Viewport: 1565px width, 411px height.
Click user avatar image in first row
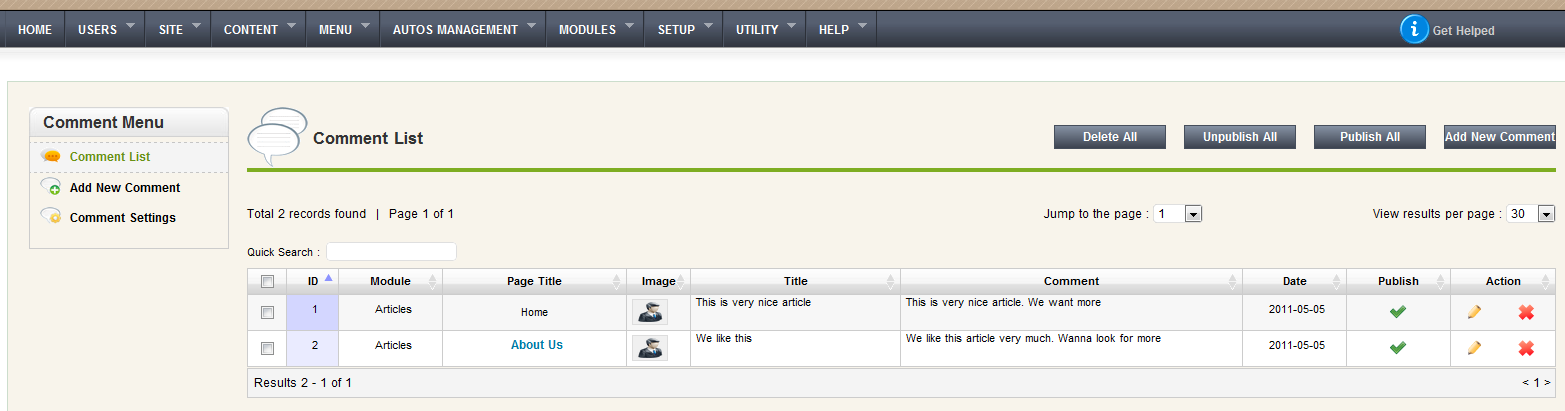pyautogui.click(x=650, y=312)
